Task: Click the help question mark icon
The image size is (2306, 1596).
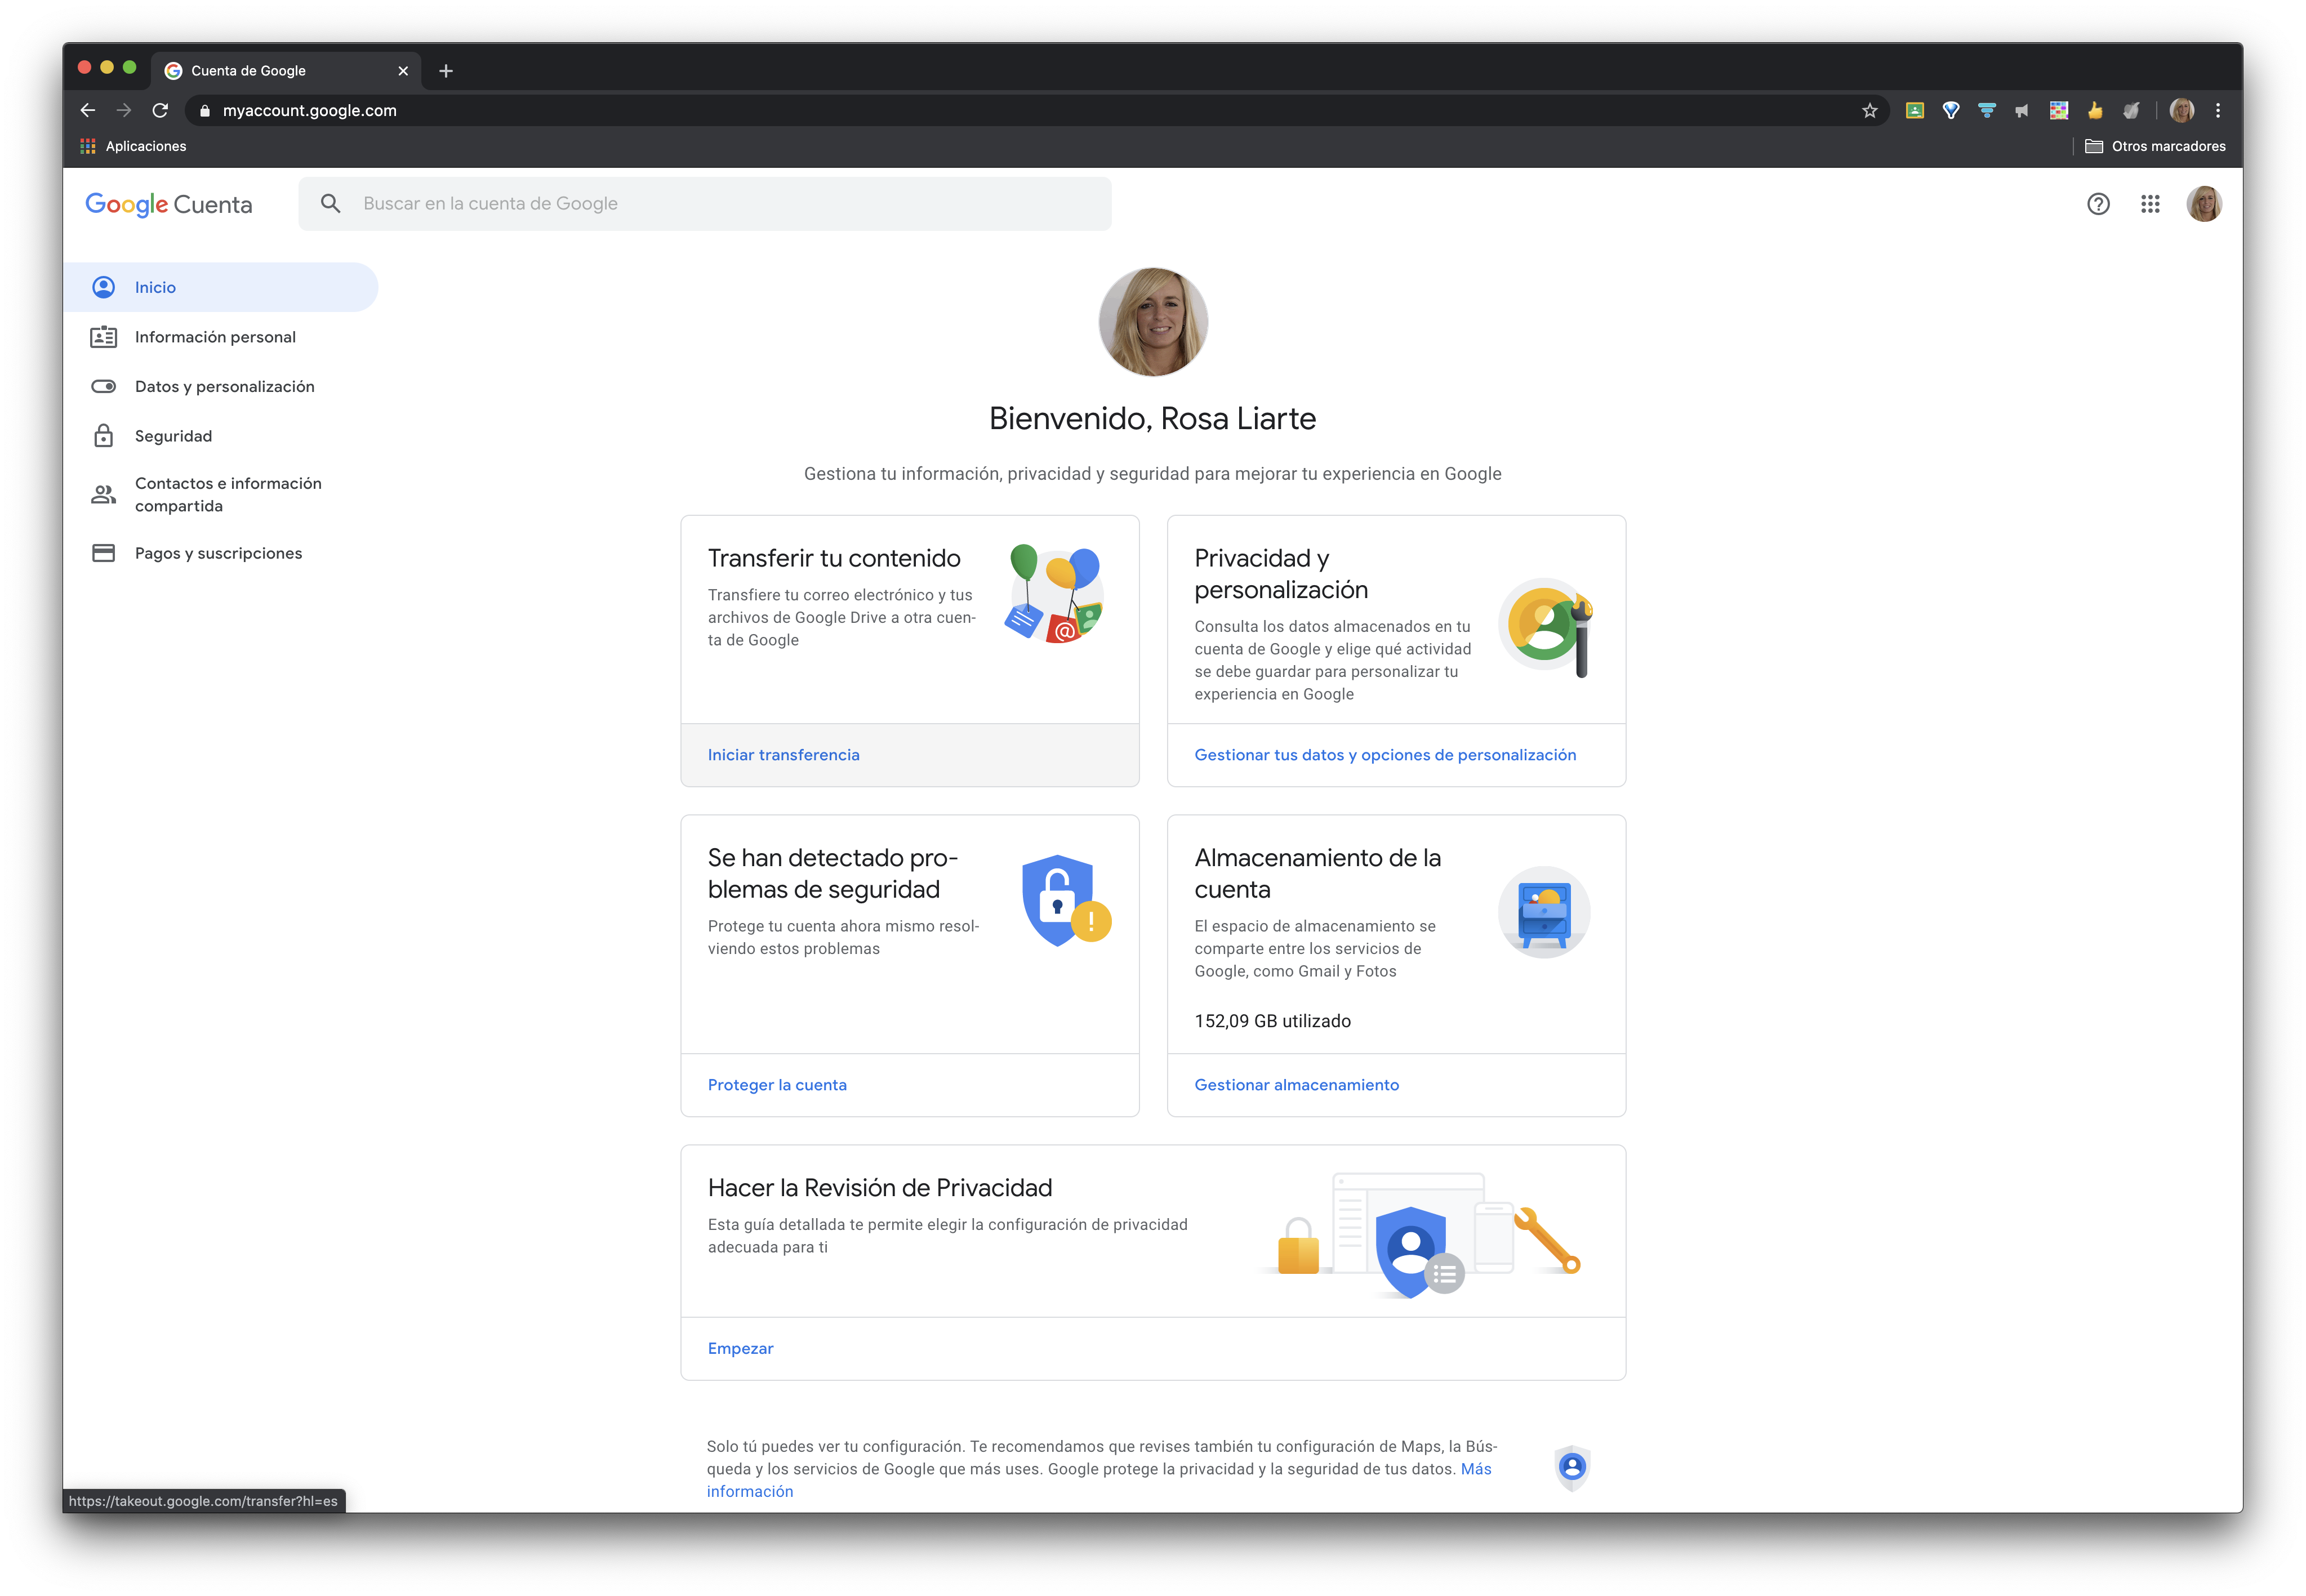Action: (2098, 204)
